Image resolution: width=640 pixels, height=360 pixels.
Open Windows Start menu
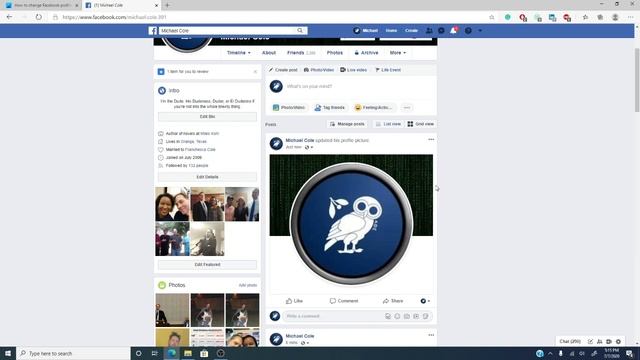pos(8,353)
